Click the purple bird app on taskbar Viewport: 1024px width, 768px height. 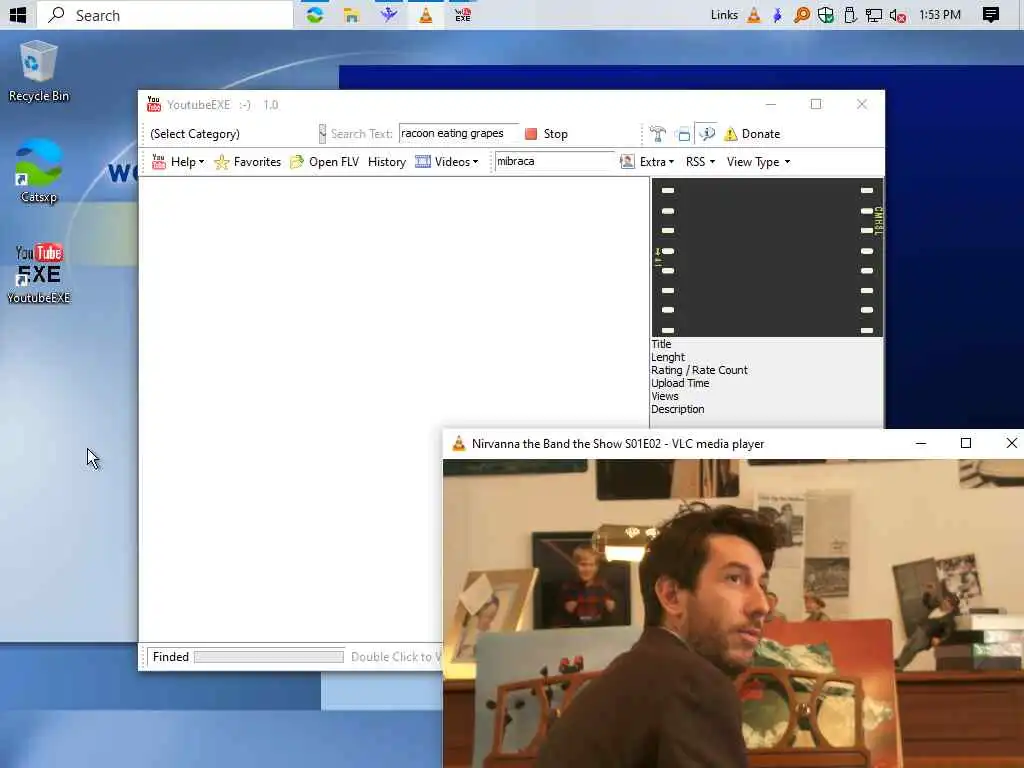(x=389, y=14)
